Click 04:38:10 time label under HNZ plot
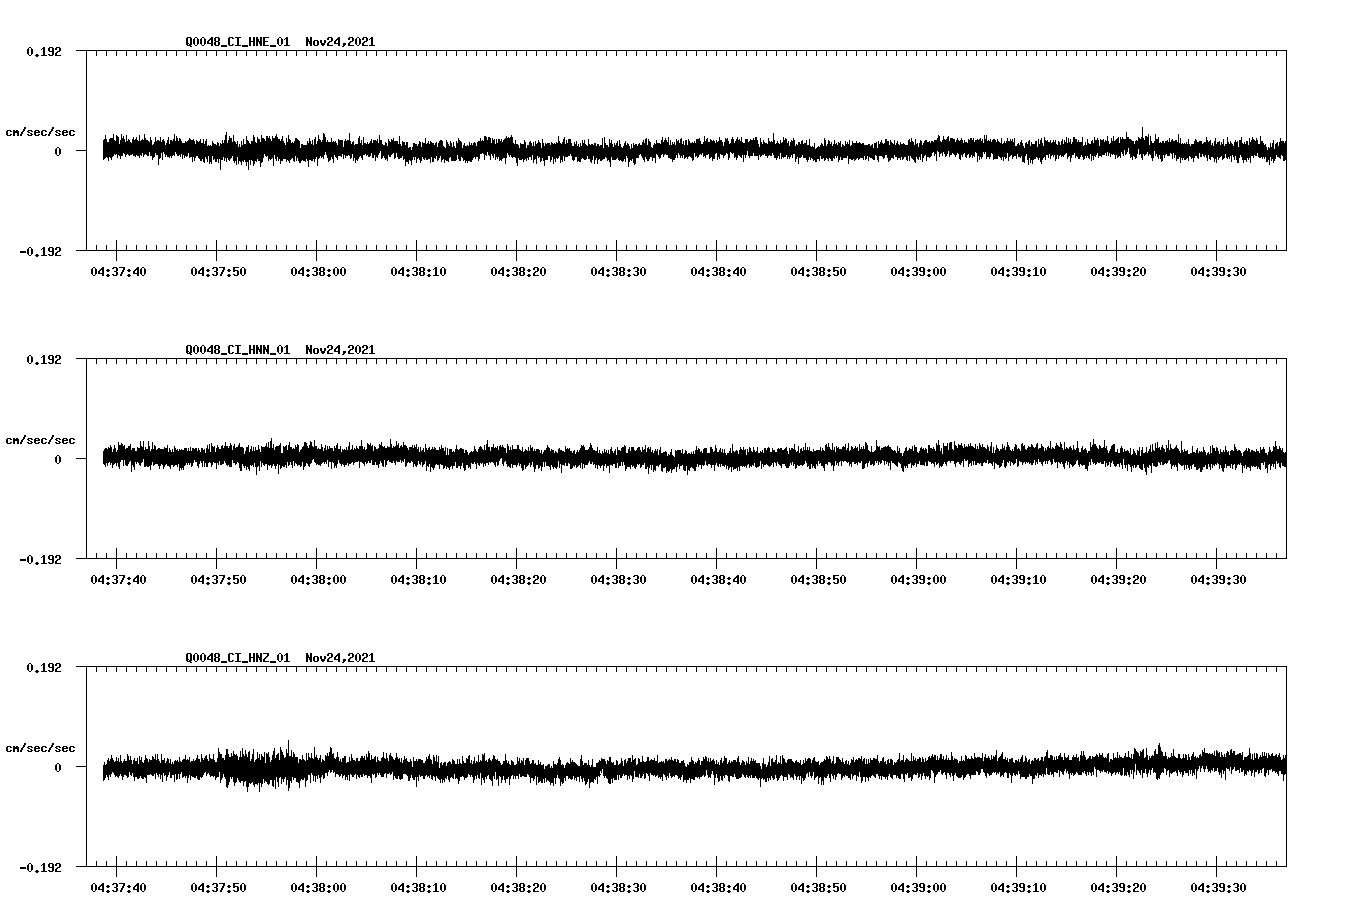The height and width of the screenshot is (924, 1358). [x=418, y=887]
